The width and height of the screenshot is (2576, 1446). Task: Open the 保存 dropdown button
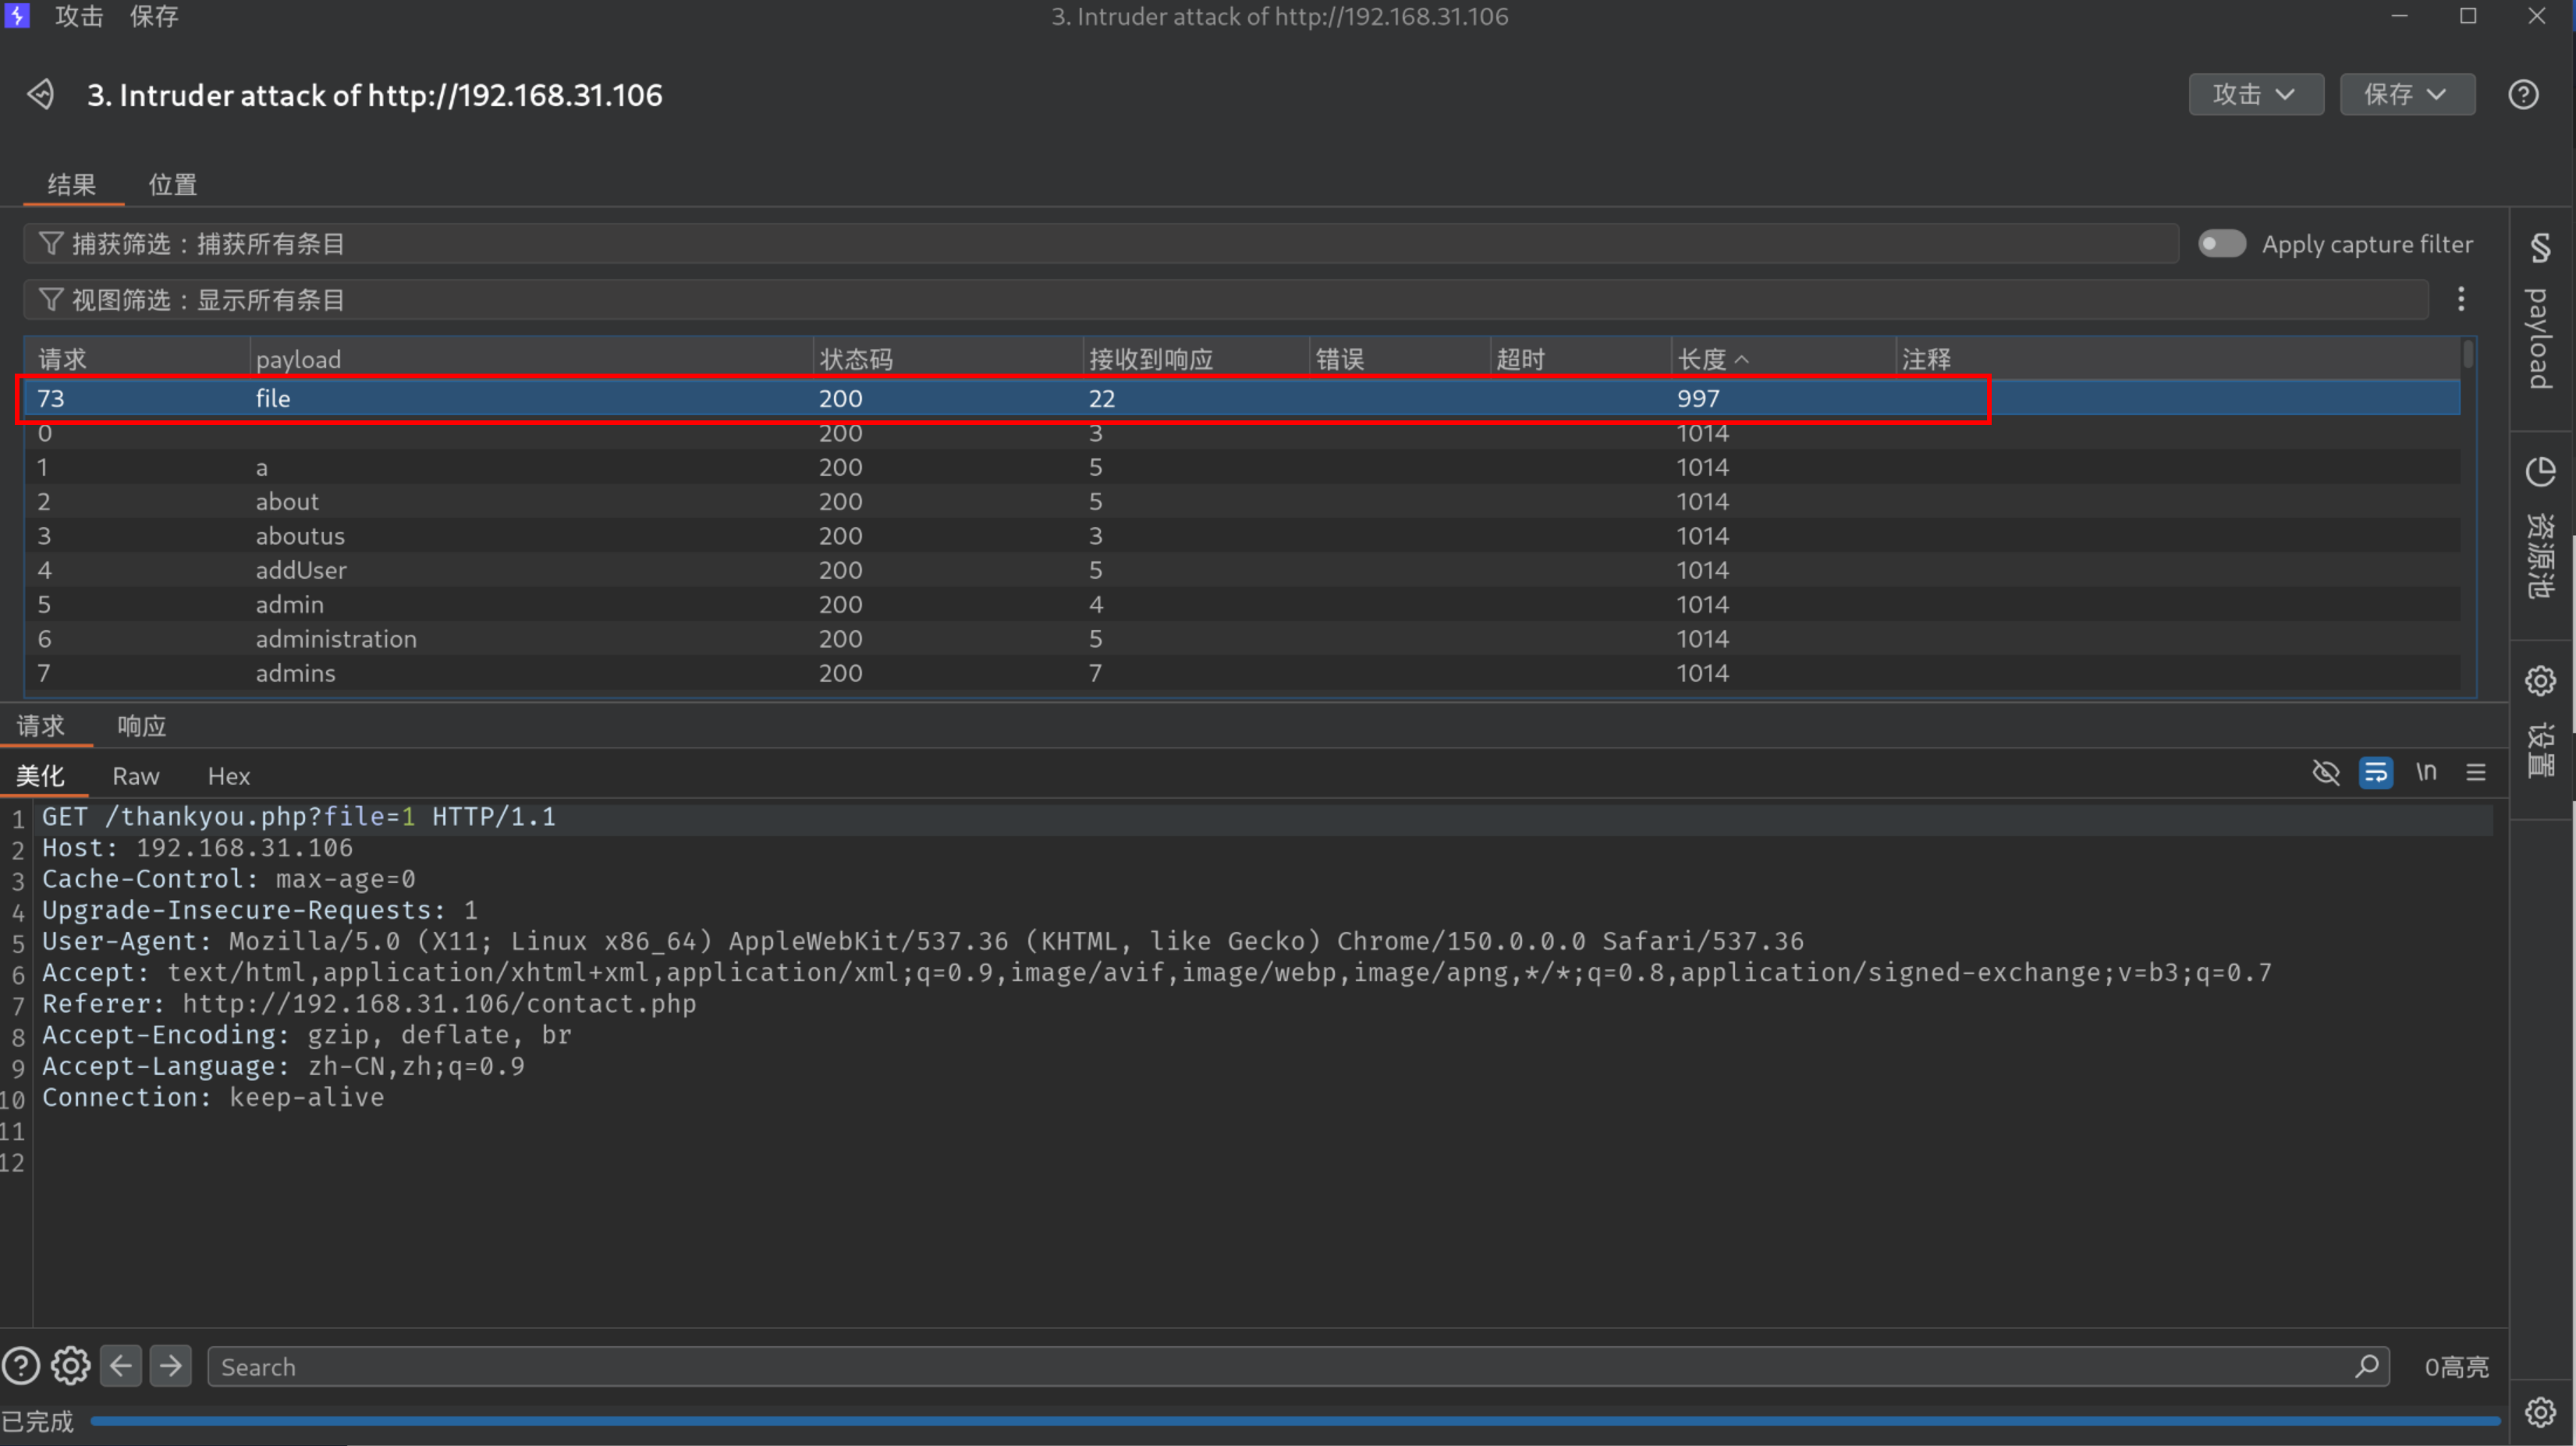[2407, 94]
